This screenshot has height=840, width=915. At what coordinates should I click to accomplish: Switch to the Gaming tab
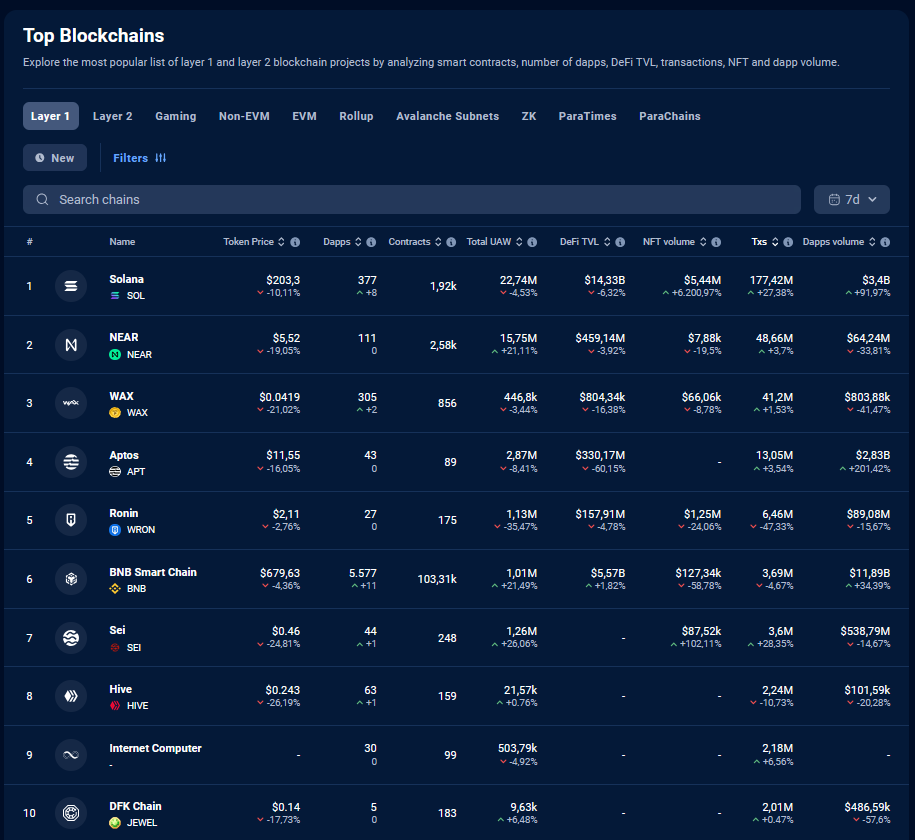[176, 116]
